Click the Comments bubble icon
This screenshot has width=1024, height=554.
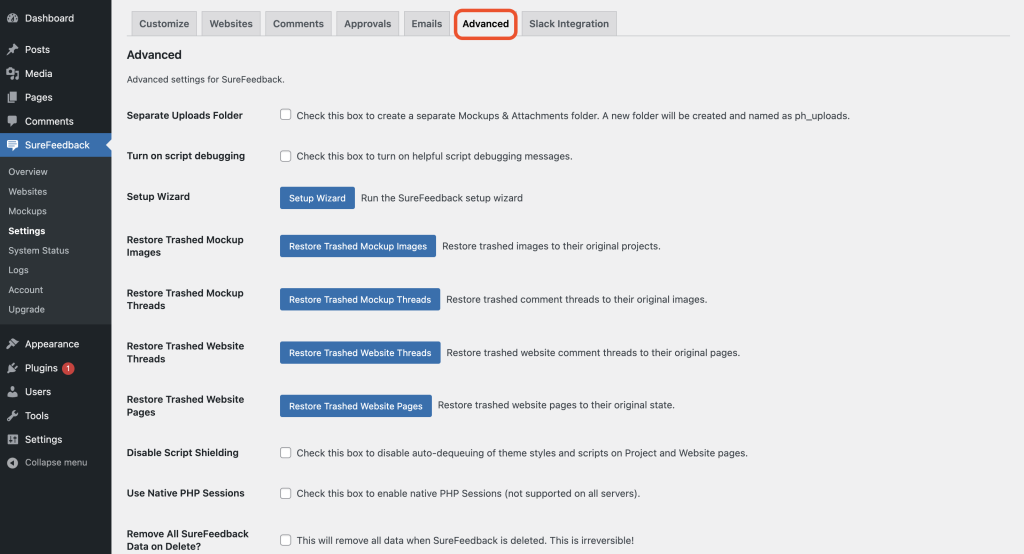point(12,122)
